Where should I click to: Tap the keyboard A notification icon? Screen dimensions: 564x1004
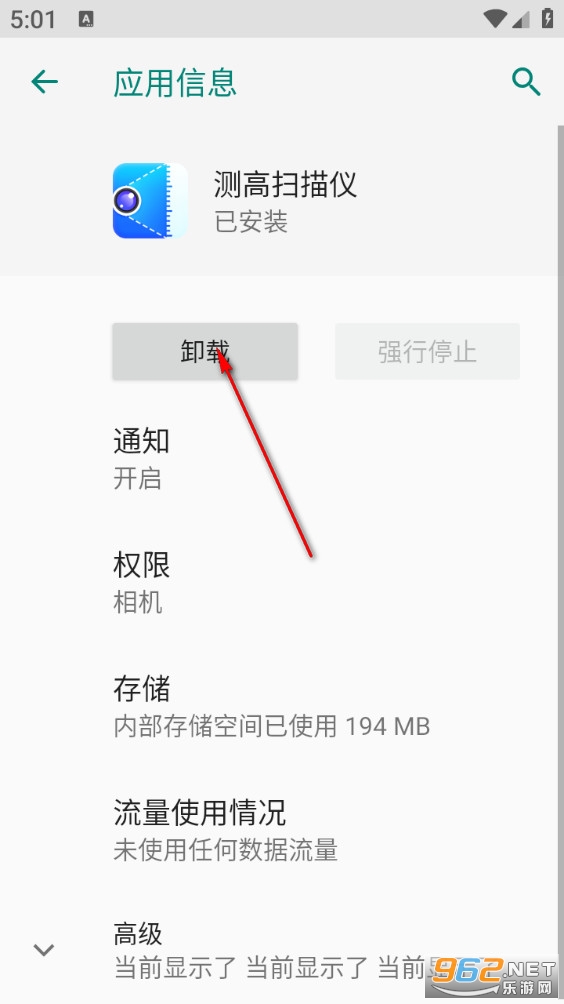click(x=86, y=19)
